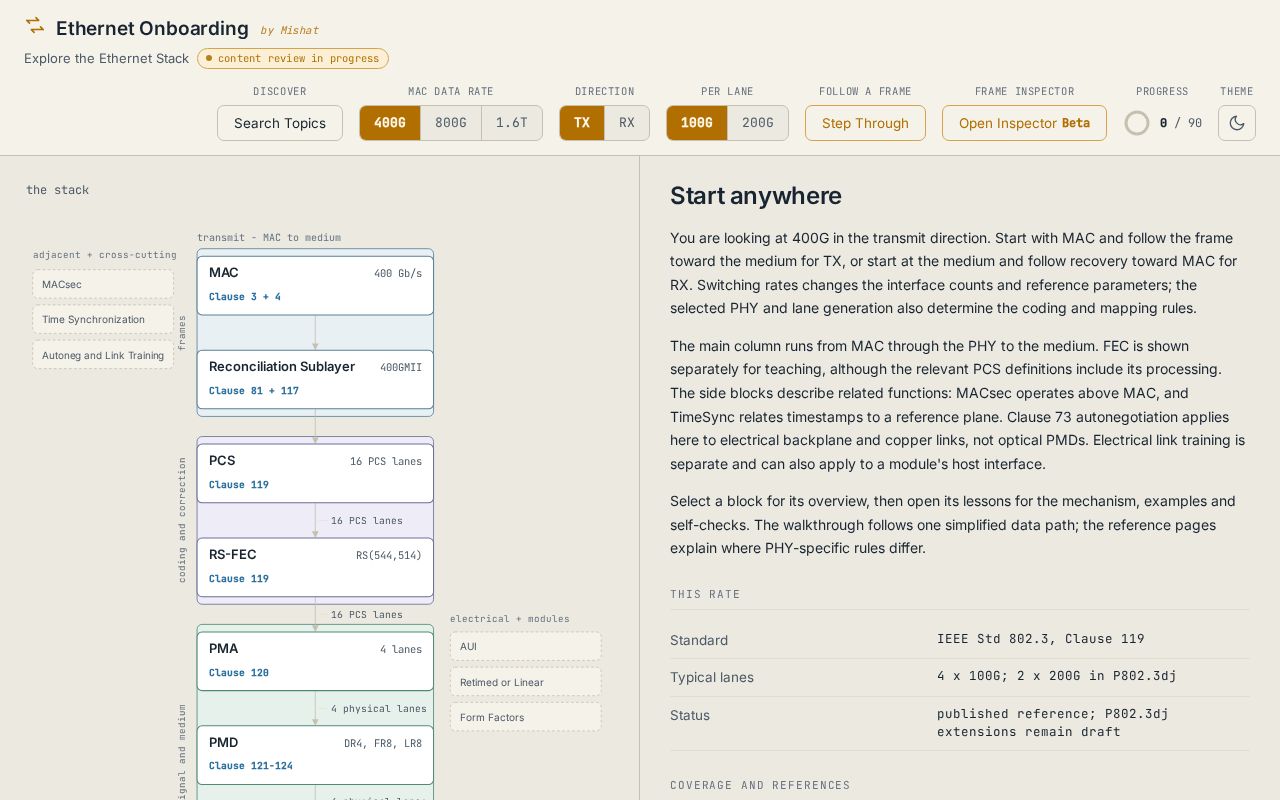
Task: Click the 'by Mishat' author text
Action: pos(290,30)
